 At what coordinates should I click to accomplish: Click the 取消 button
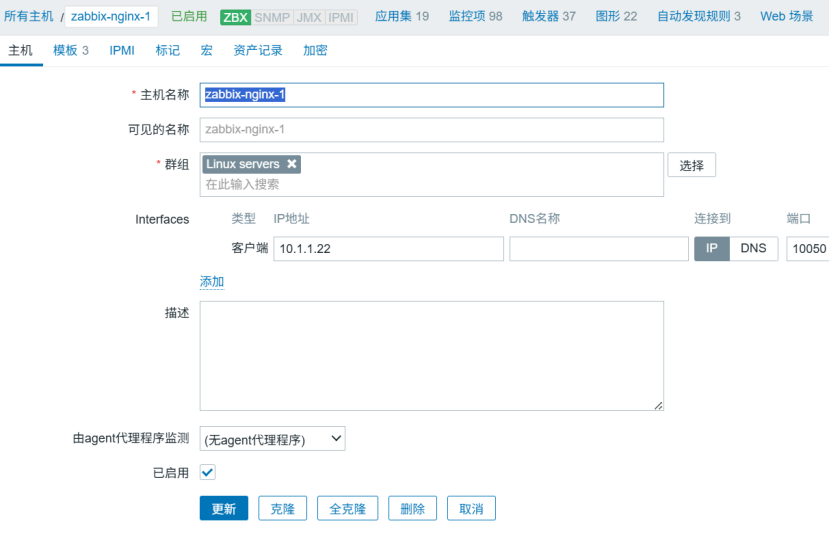click(471, 509)
